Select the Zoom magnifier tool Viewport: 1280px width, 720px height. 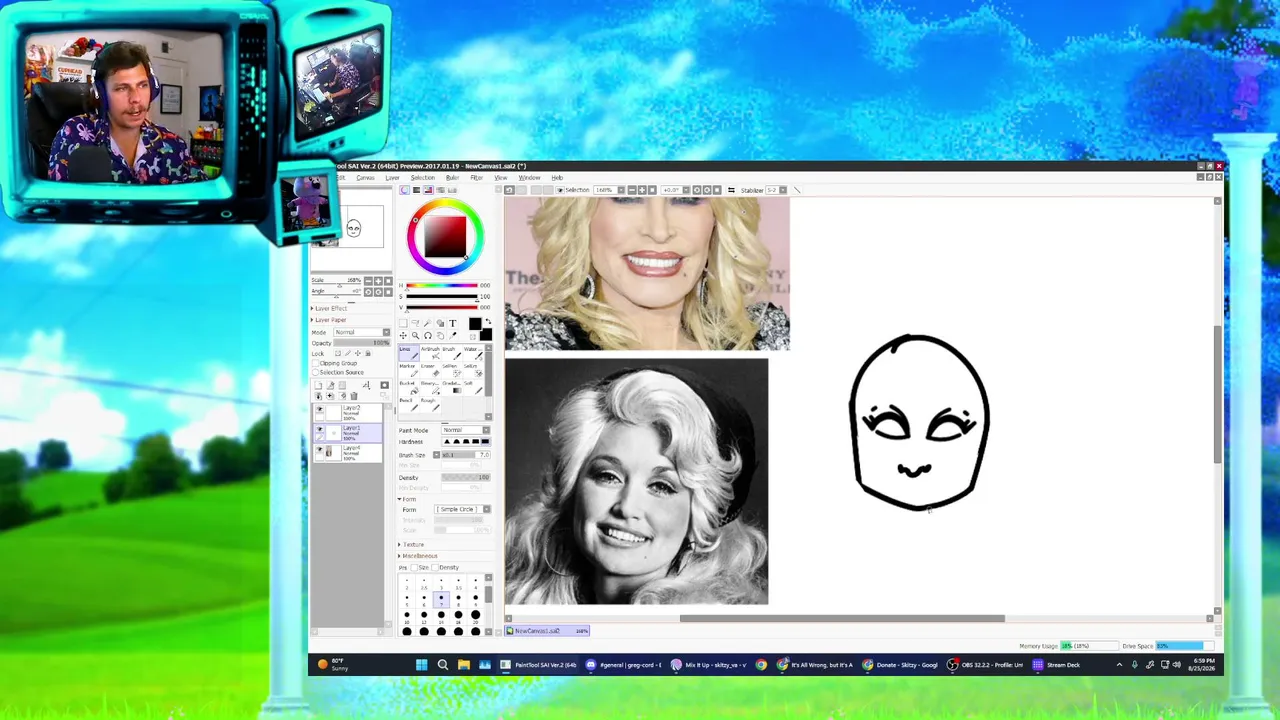click(416, 335)
